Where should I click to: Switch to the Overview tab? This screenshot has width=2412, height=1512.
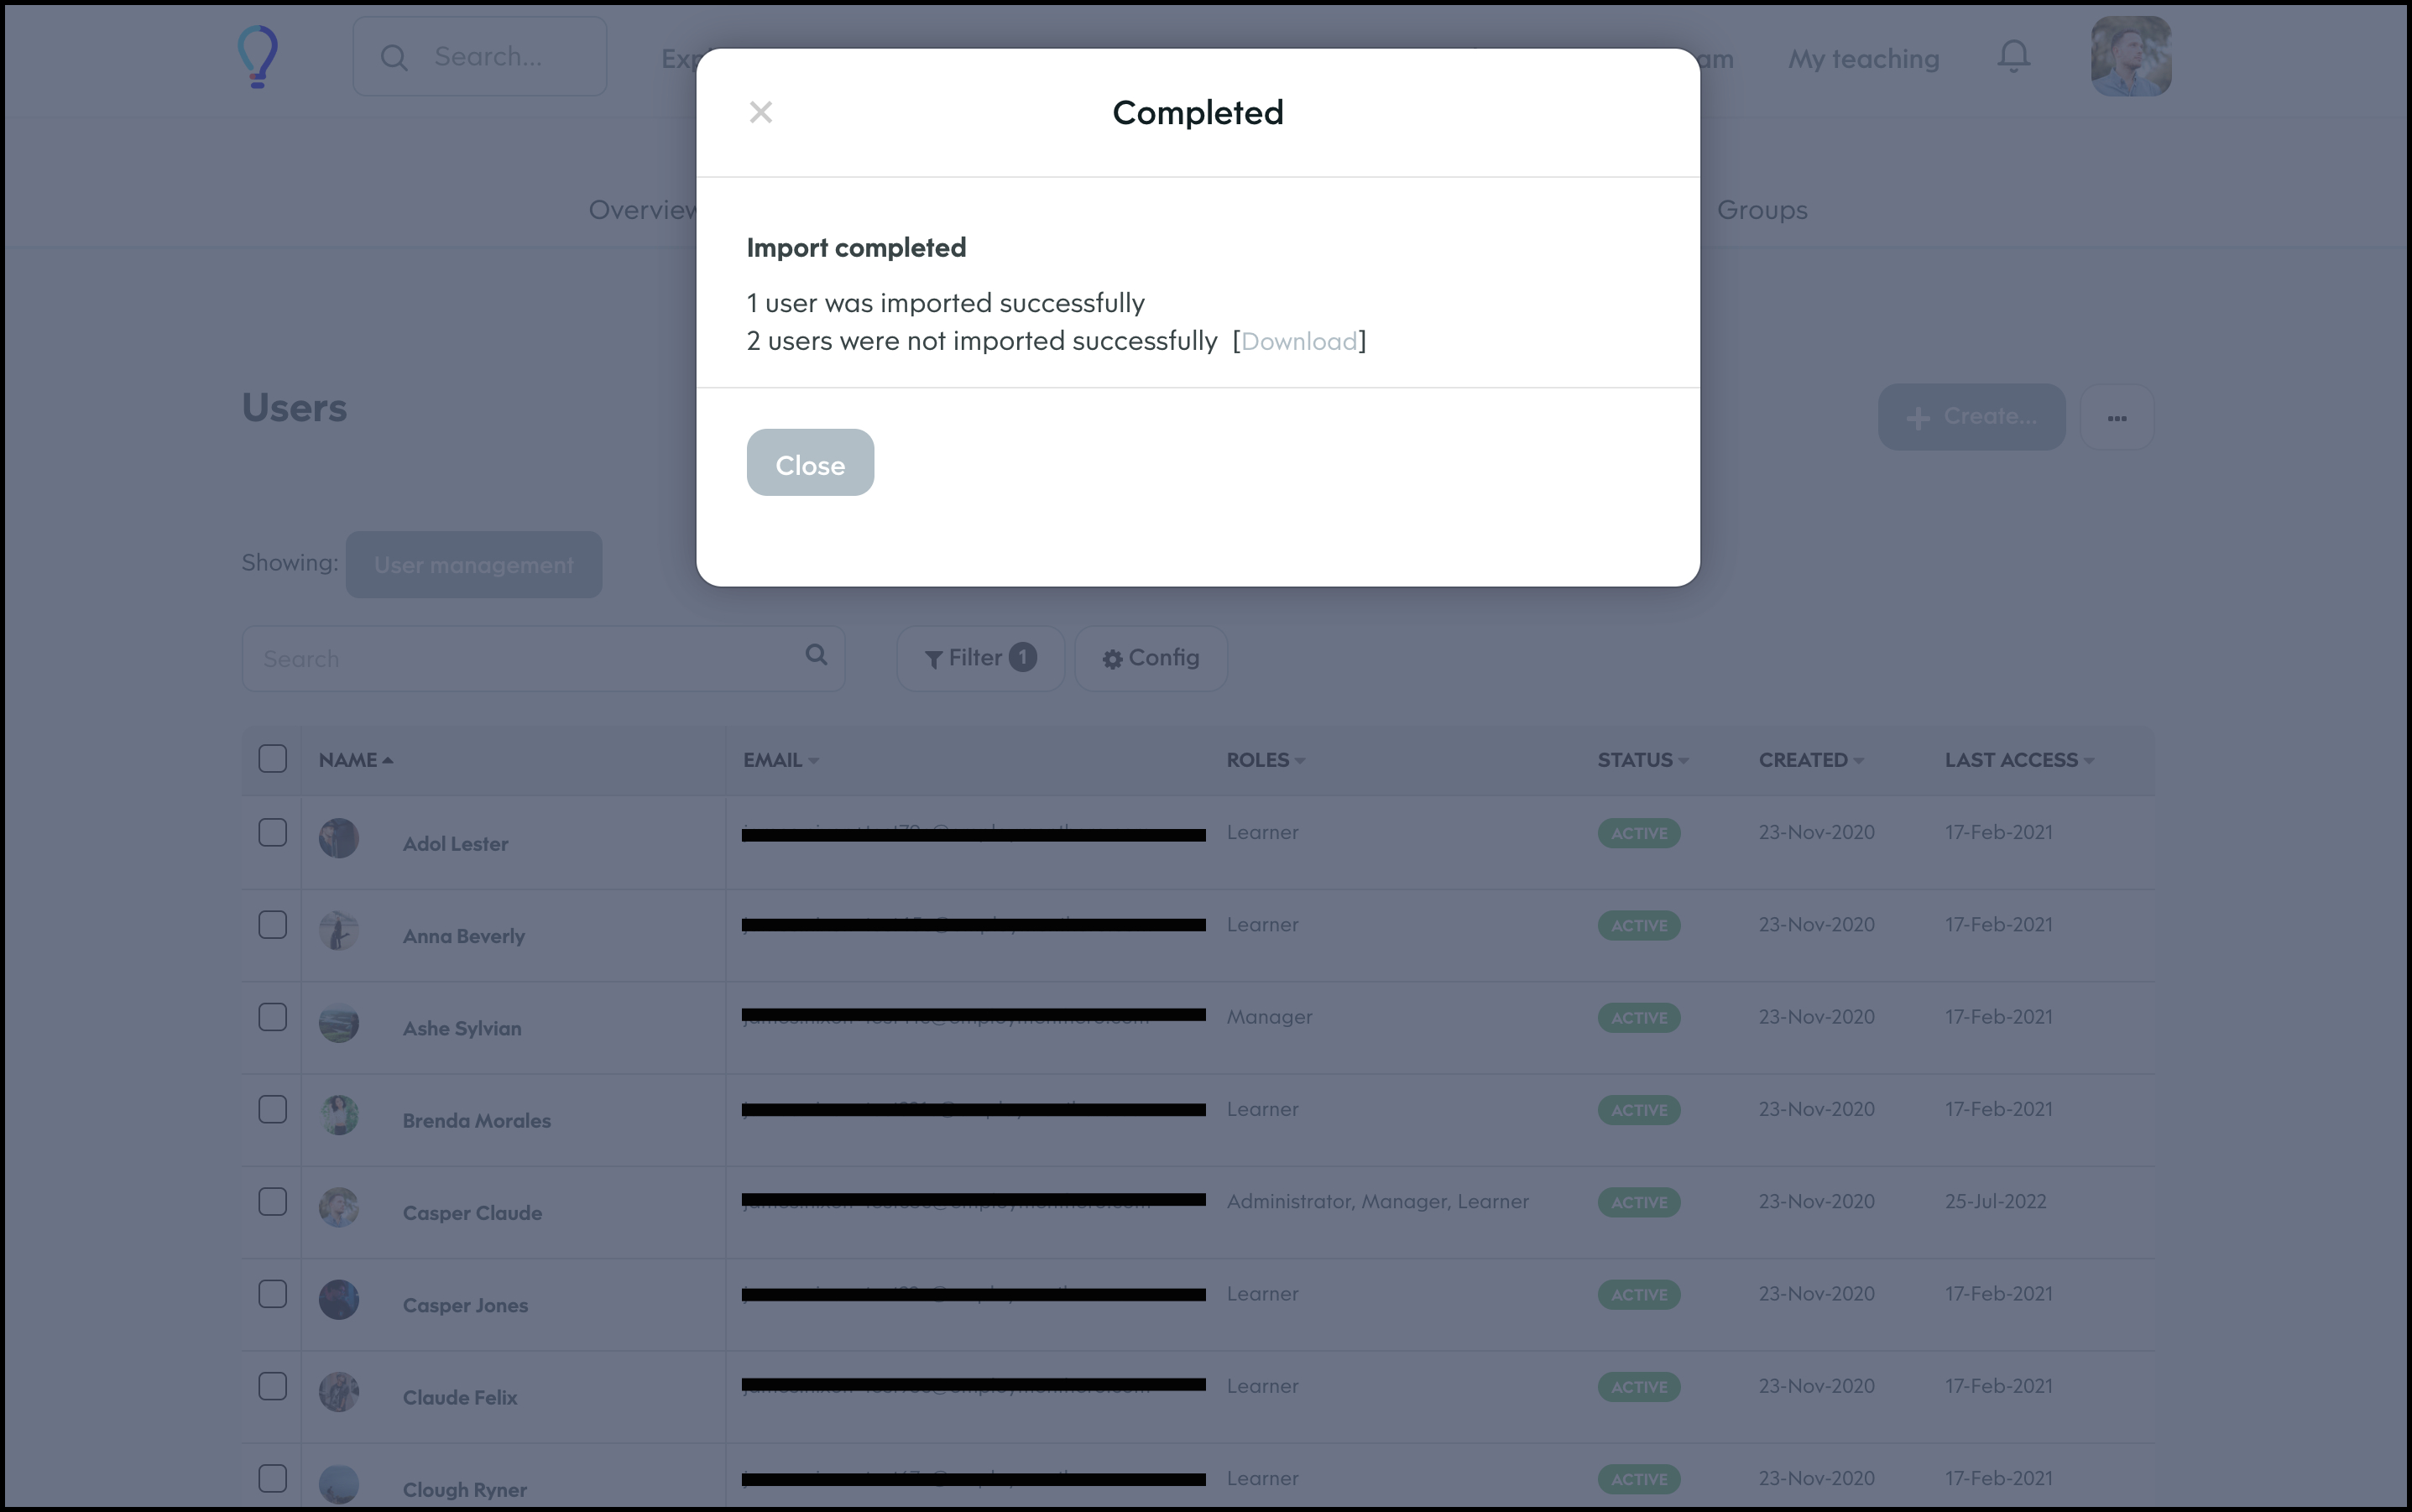[643, 210]
